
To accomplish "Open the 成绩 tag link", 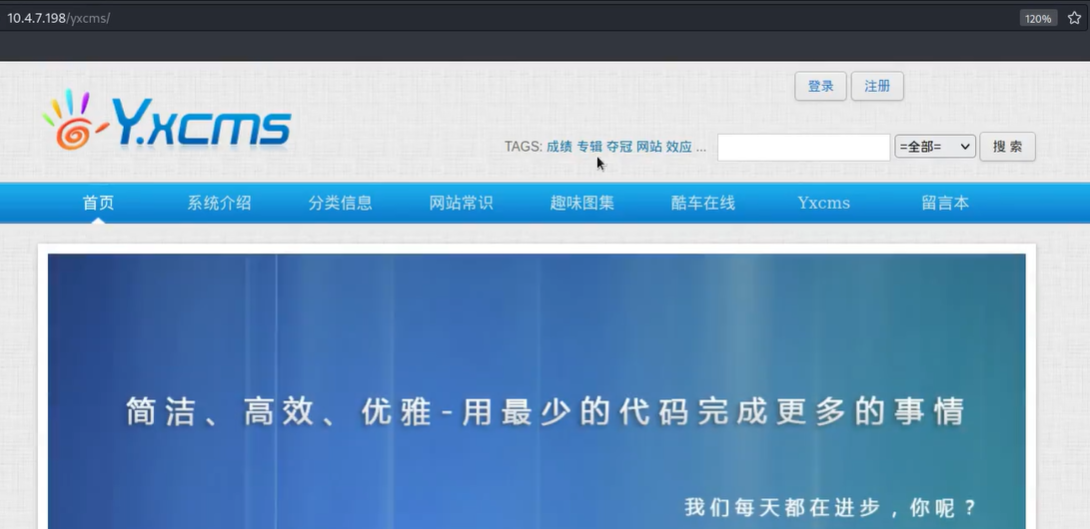I will tap(559, 147).
